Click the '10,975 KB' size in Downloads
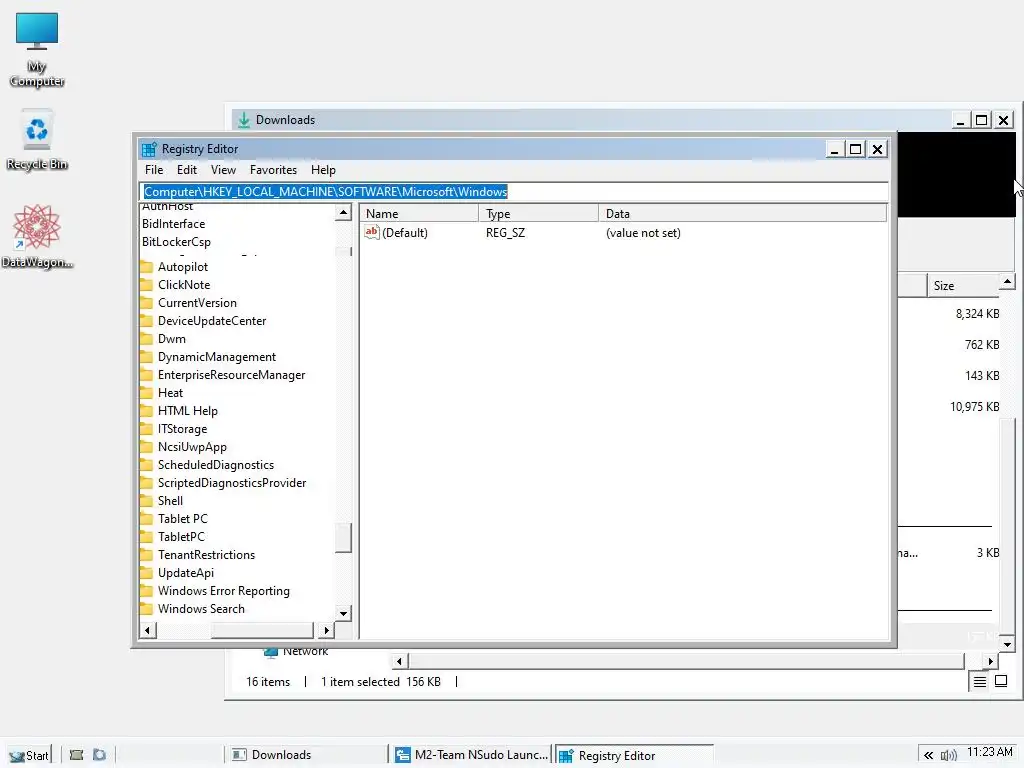The width and height of the screenshot is (1024, 768). [974, 407]
